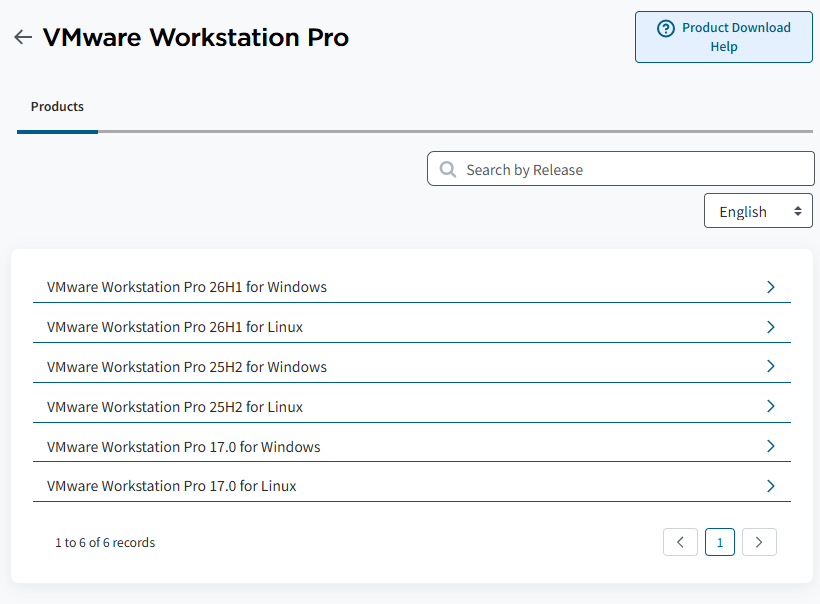Select page 1 in pagination

(720, 542)
